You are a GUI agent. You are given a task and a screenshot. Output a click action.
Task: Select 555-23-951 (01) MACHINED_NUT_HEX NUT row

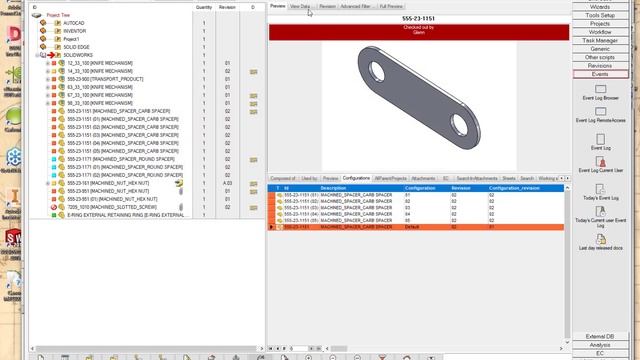112,199
